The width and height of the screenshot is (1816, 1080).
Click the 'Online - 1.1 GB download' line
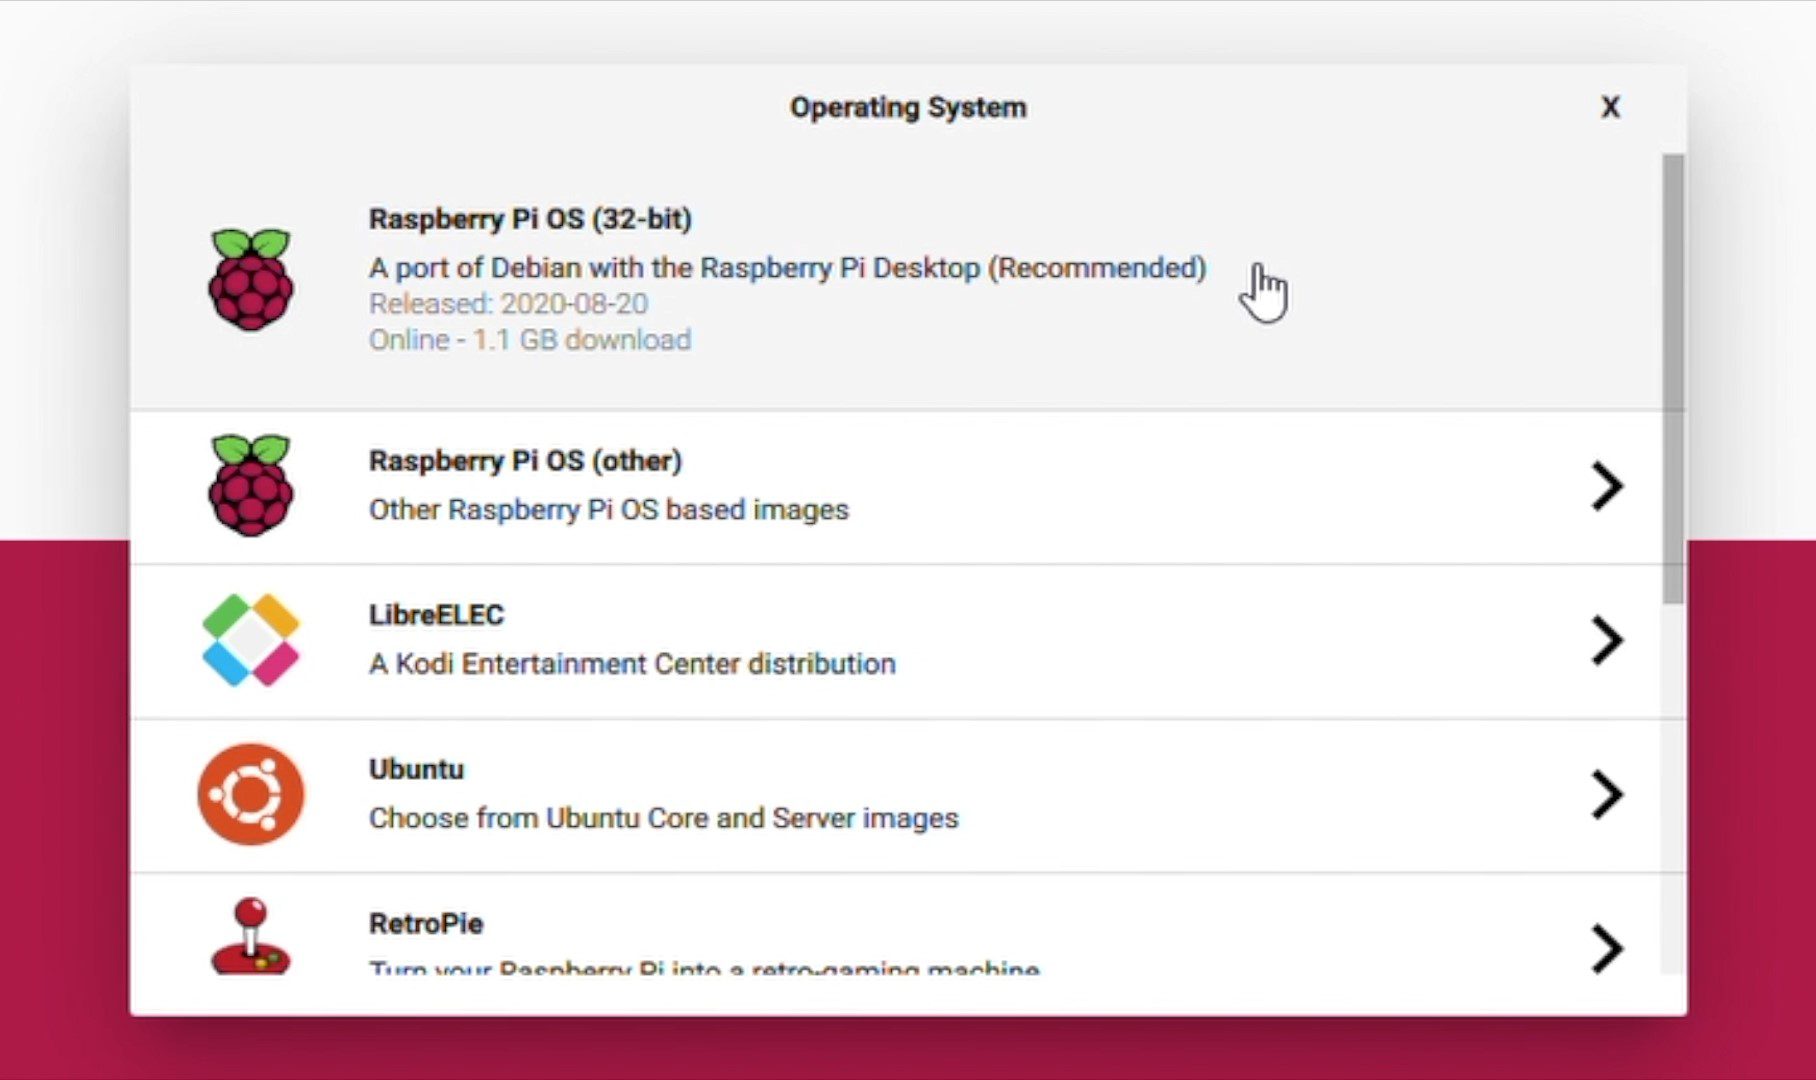coord(530,340)
